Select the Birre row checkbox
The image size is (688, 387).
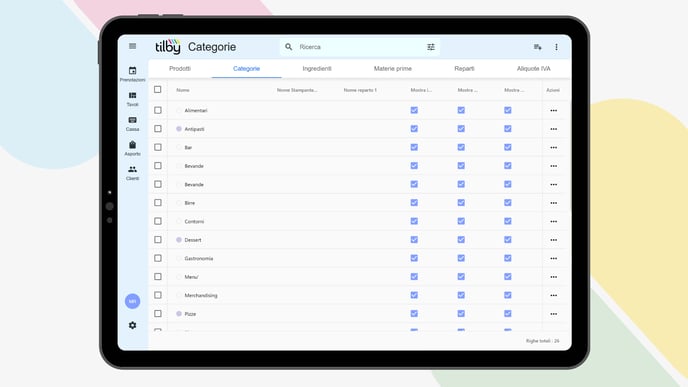tap(158, 203)
